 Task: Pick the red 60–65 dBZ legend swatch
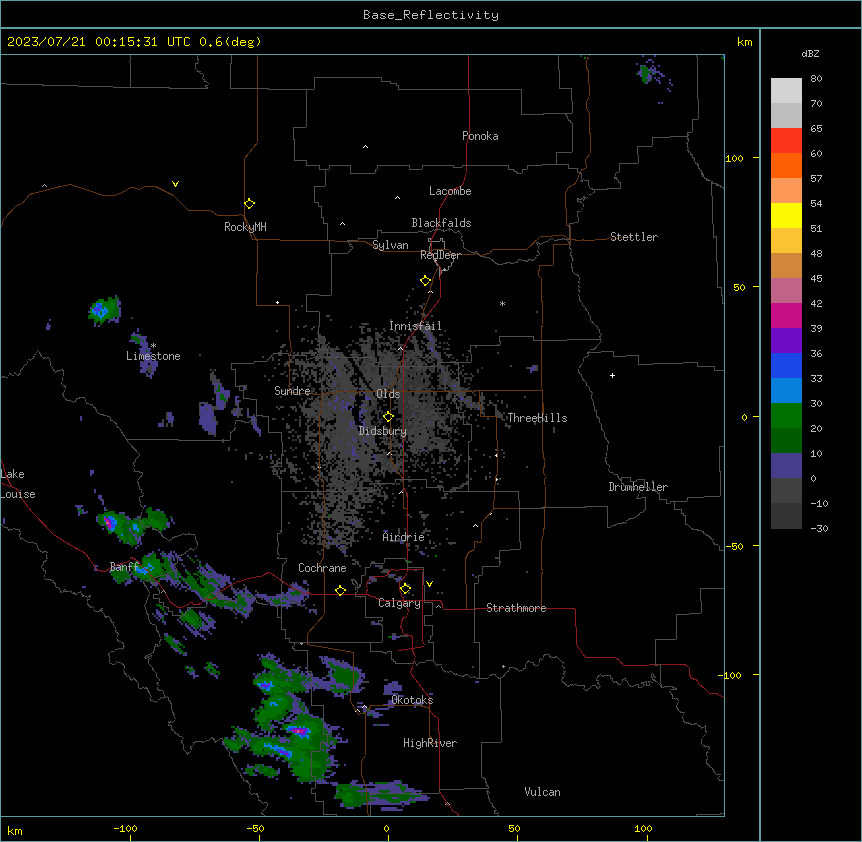786,141
